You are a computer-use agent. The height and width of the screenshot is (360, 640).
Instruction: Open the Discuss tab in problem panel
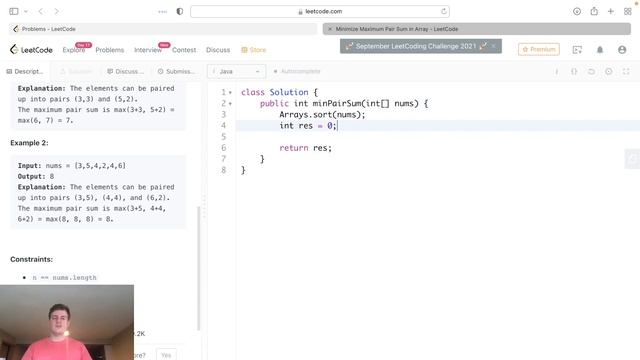125,71
